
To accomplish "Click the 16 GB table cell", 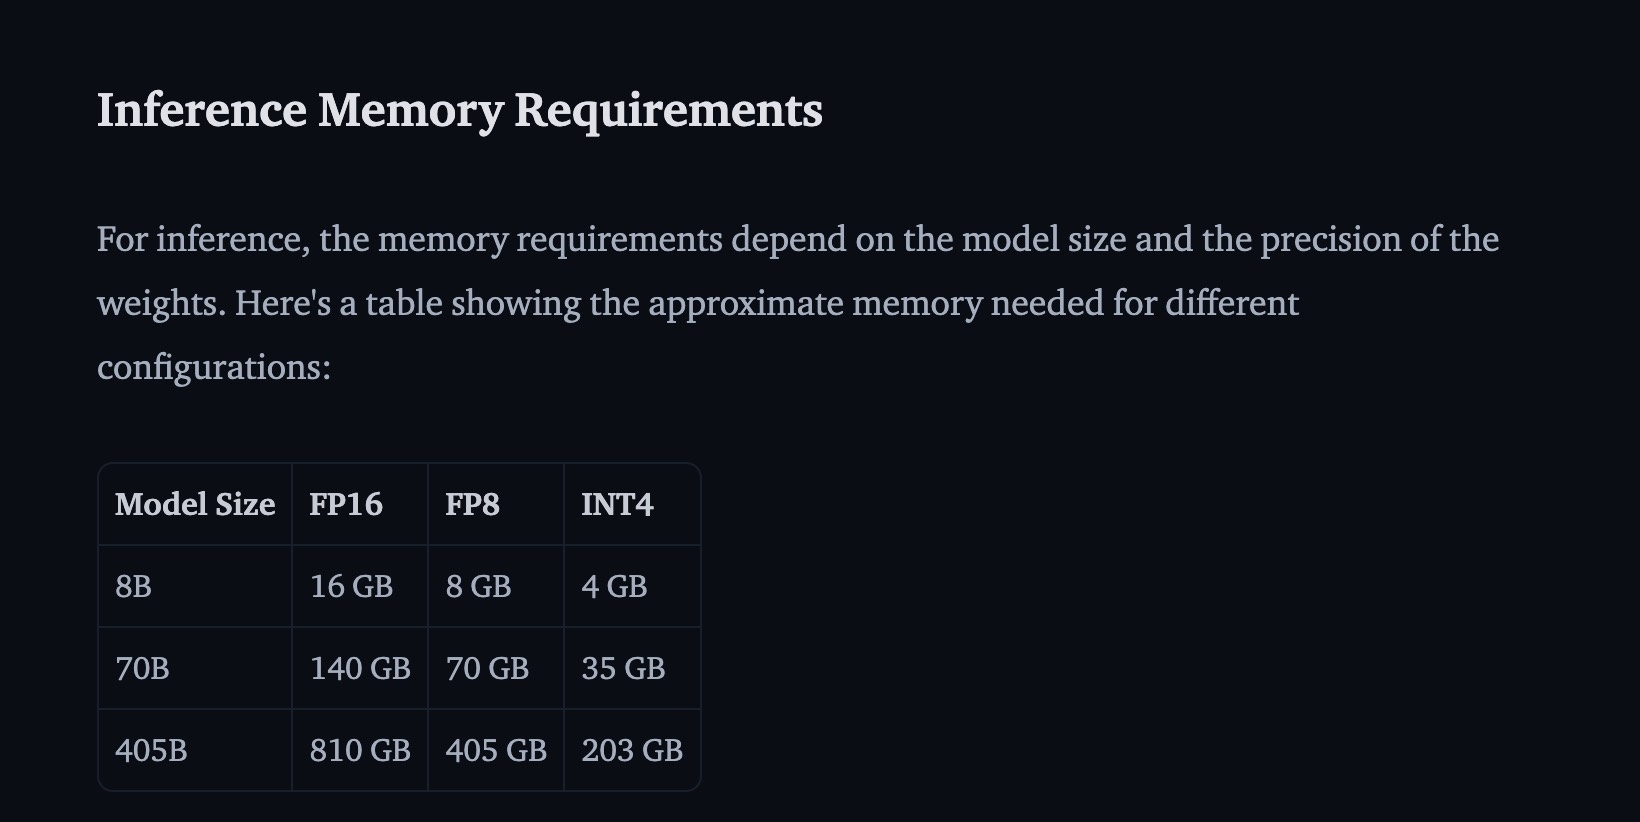I will pos(360,586).
